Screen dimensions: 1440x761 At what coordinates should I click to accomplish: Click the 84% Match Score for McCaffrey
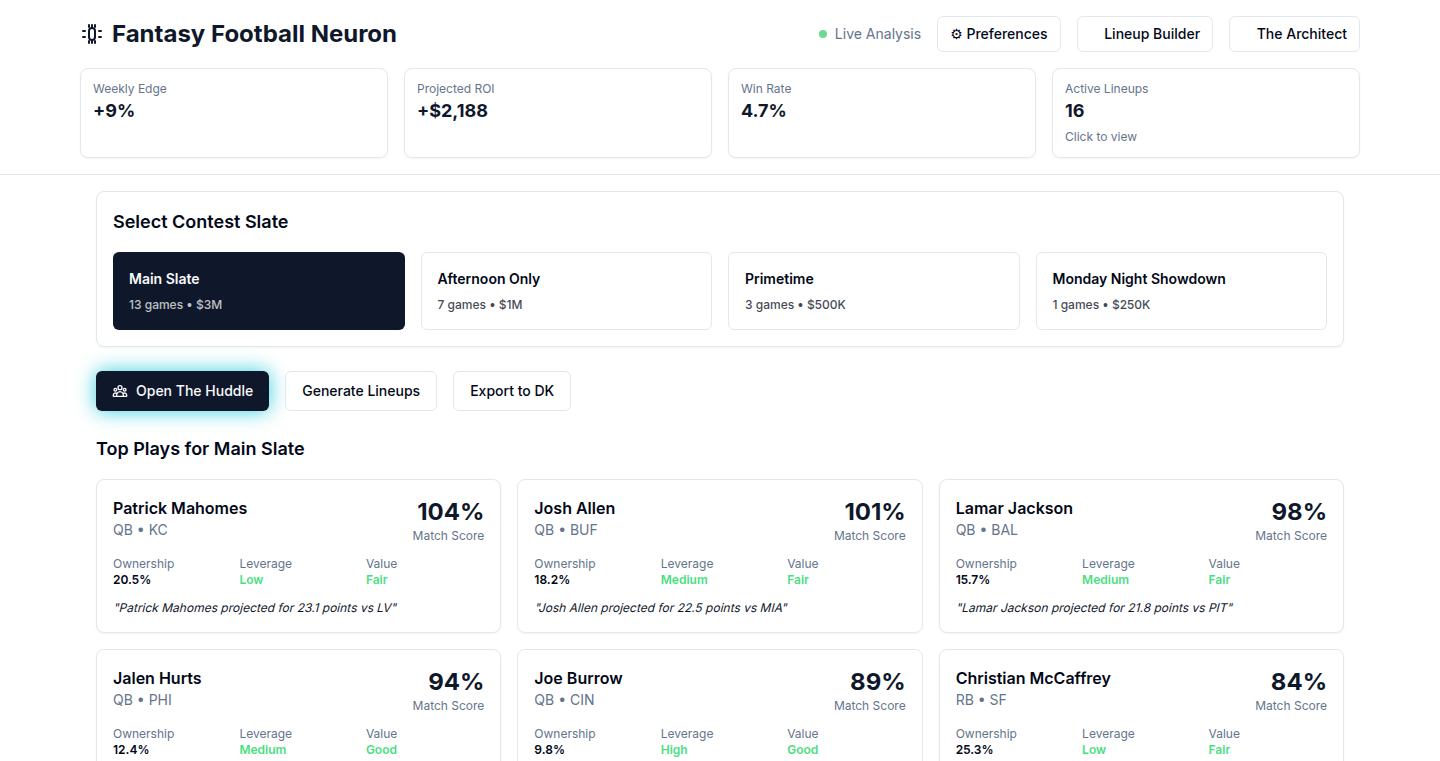1298,682
